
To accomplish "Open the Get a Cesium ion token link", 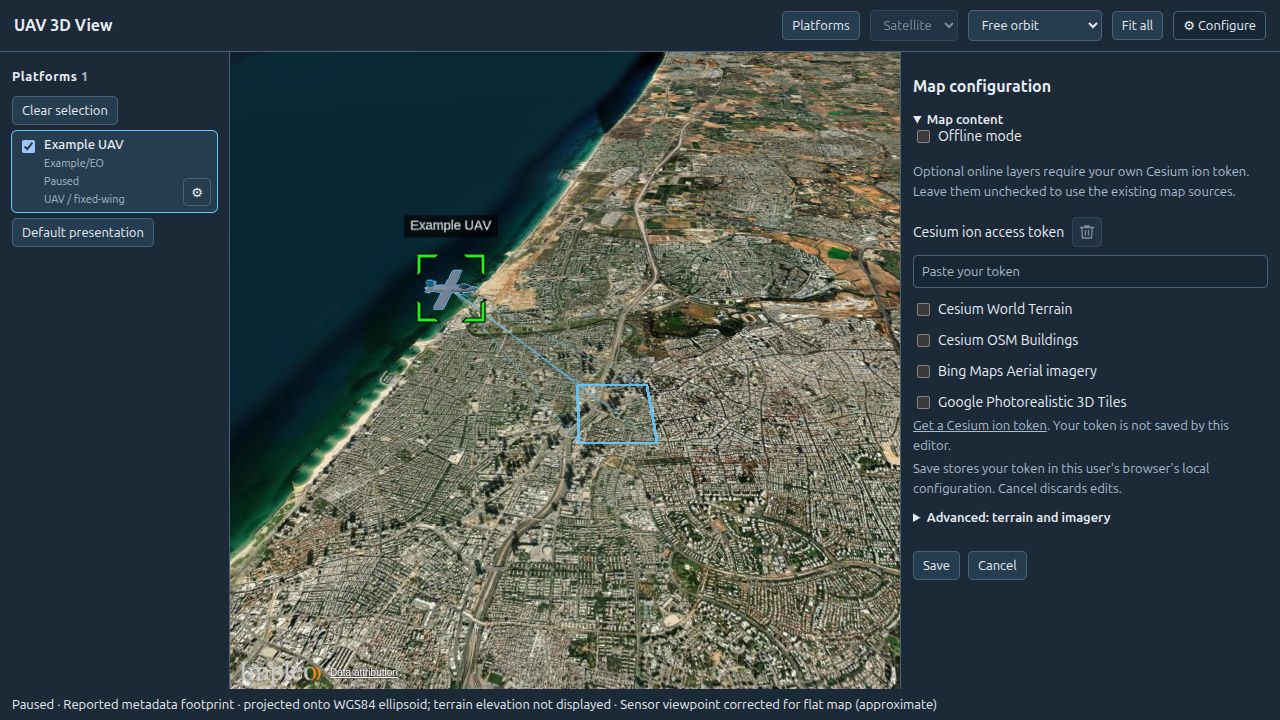I will click(x=980, y=426).
